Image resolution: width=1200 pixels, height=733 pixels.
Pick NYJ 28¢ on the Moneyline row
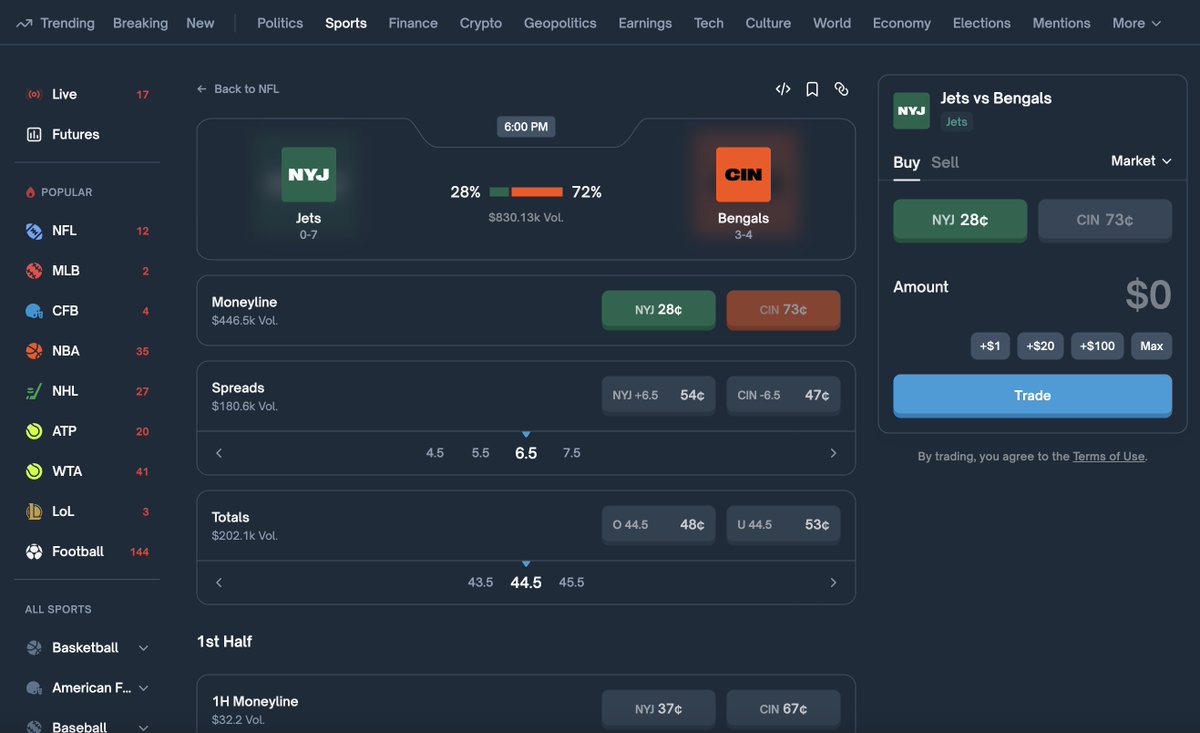658,310
